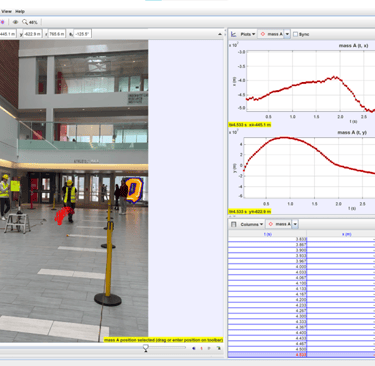
Task: Click the x (m) axis label on top plot
Action: (x=234, y=81)
